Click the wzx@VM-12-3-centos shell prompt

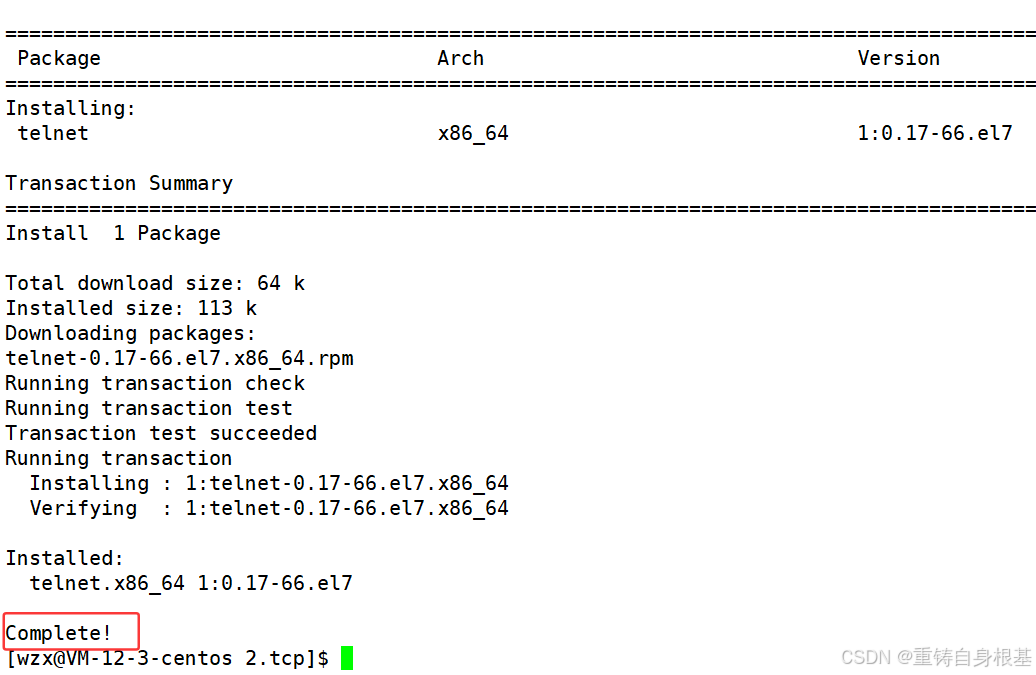(x=167, y=659)
